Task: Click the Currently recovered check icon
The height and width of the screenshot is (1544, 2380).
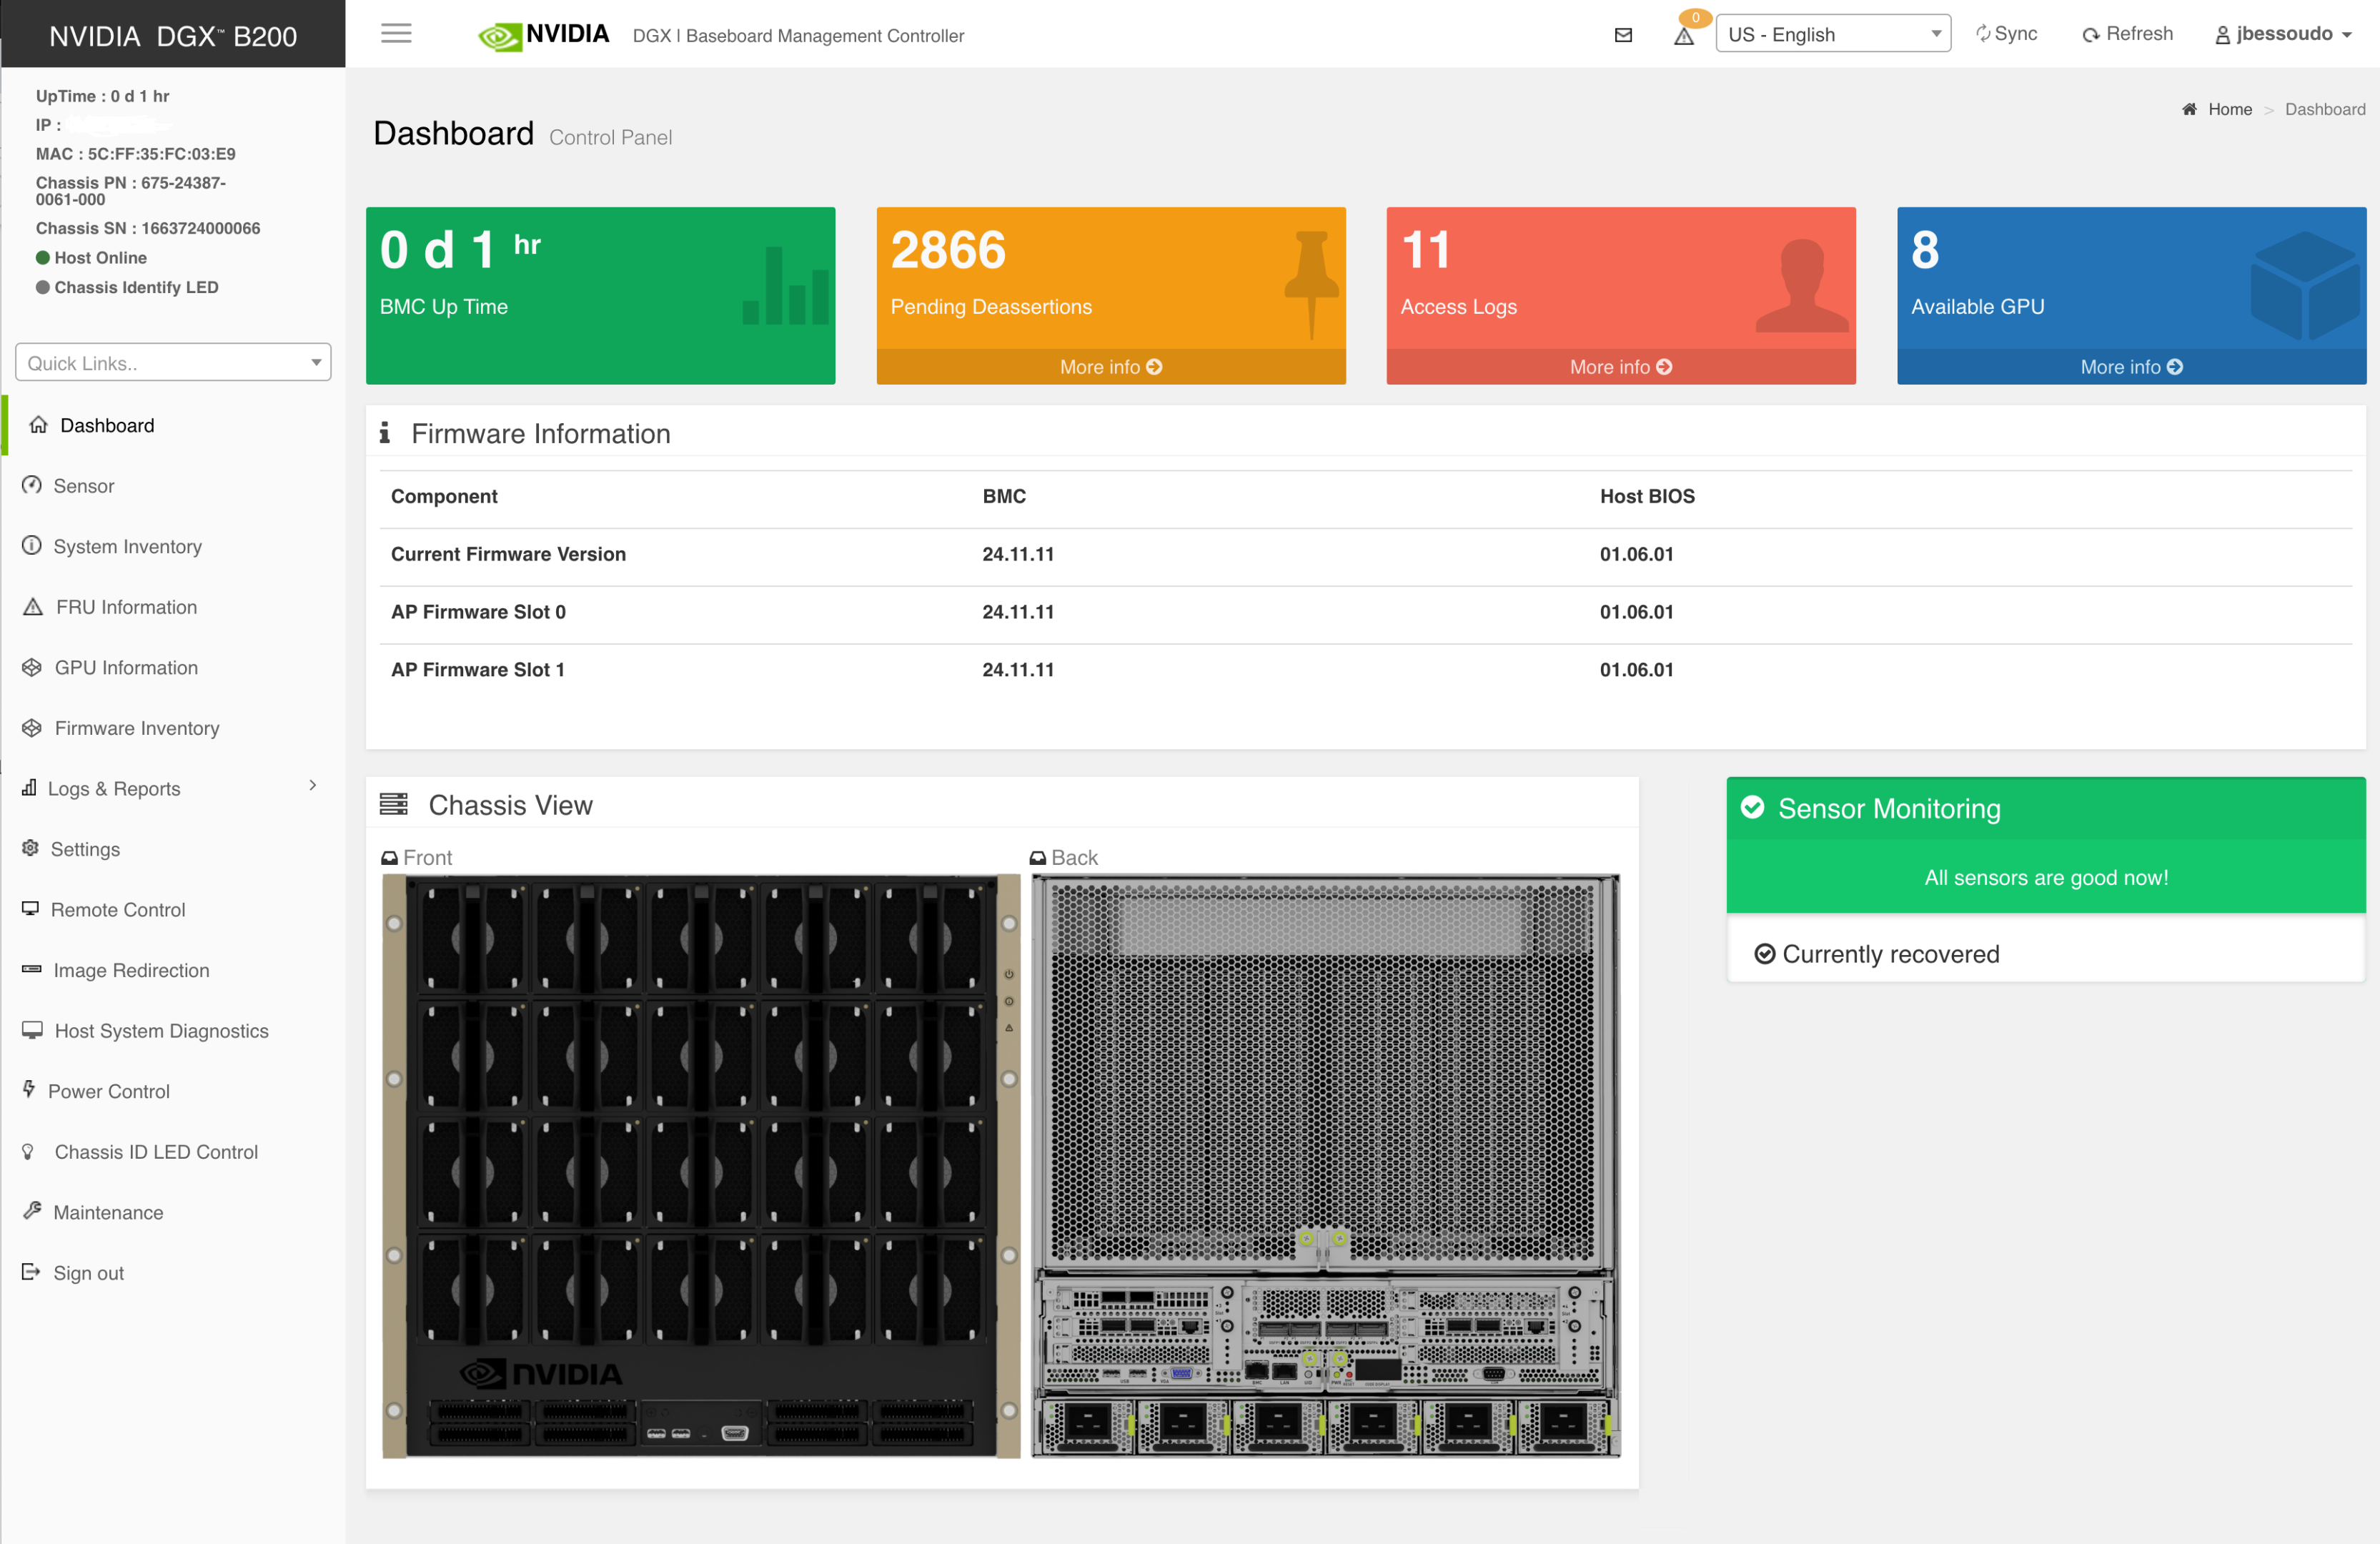Action: [x=1765, y=954]
